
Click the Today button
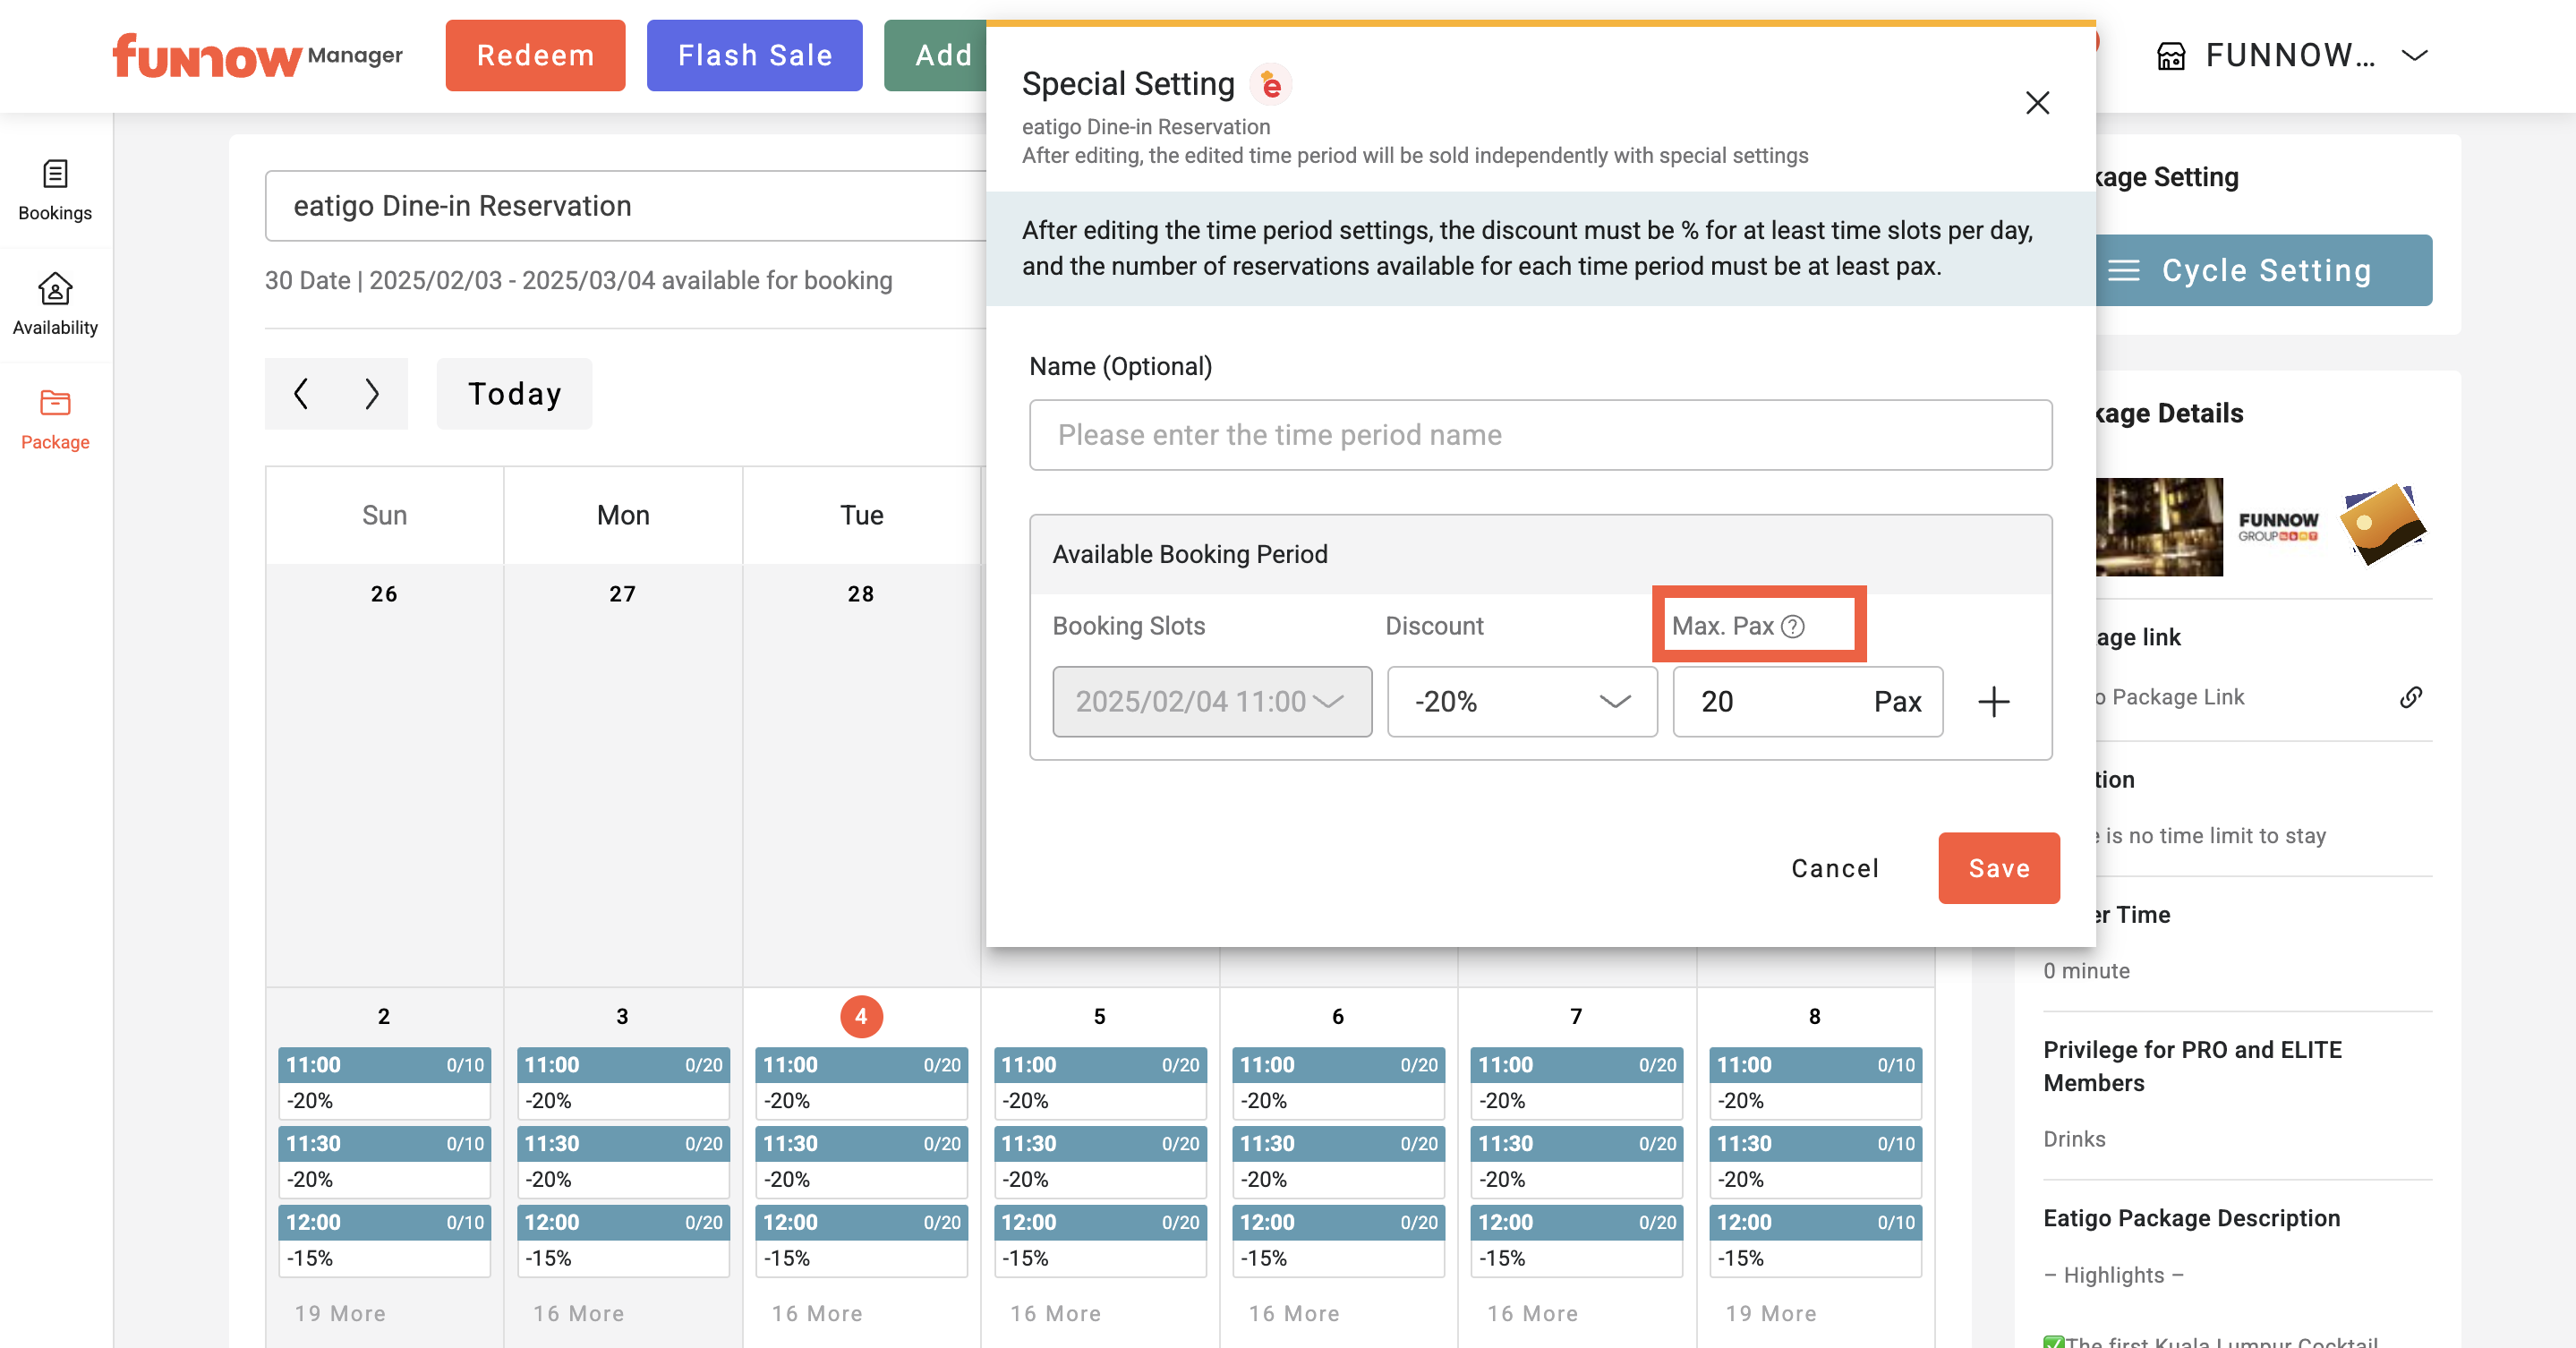coord(514,393)
